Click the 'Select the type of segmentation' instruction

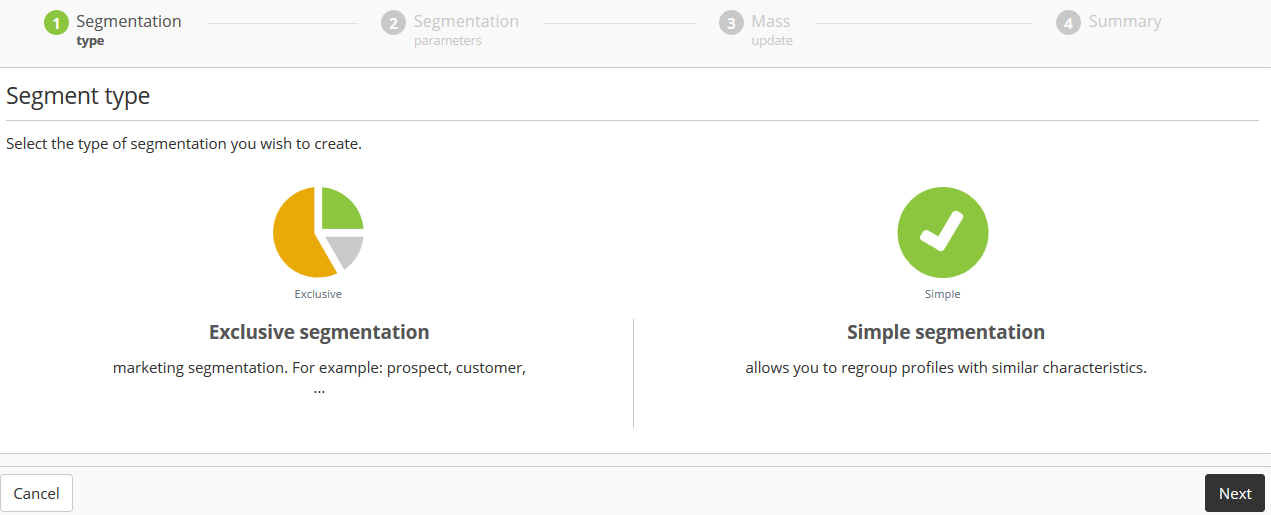[184, 144]
